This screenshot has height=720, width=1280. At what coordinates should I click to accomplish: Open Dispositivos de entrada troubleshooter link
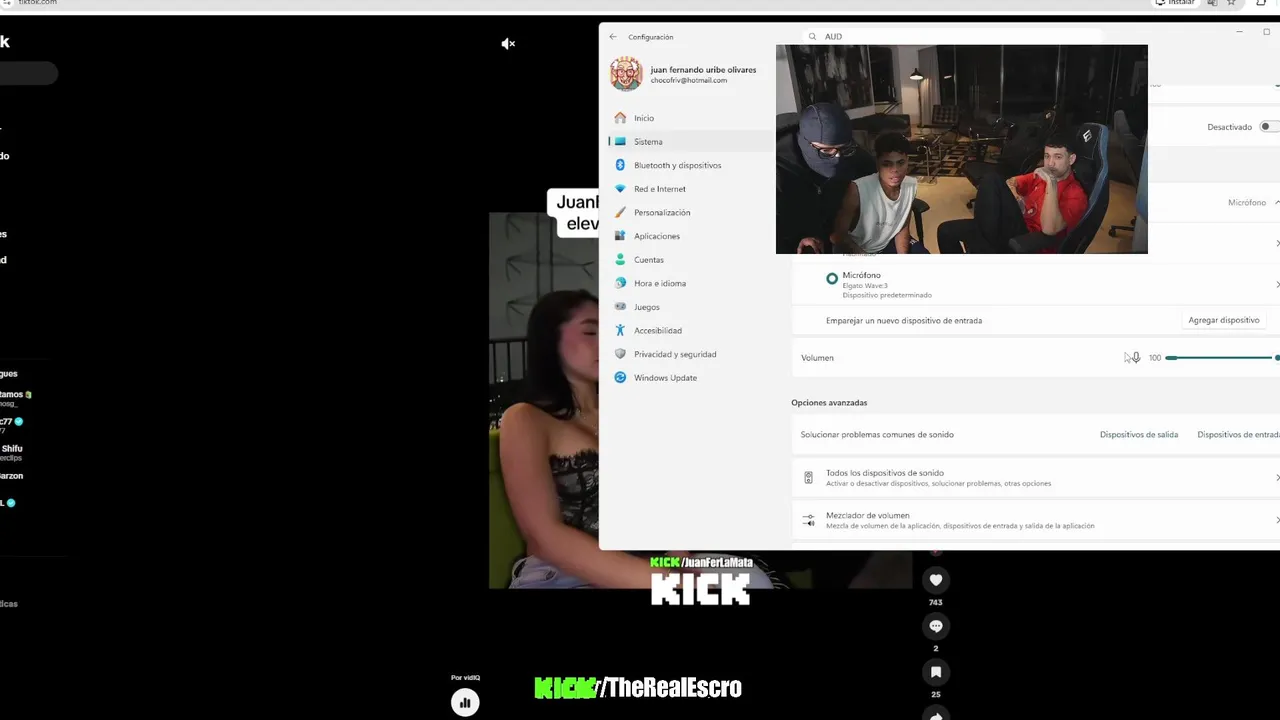pos(1238,435)
